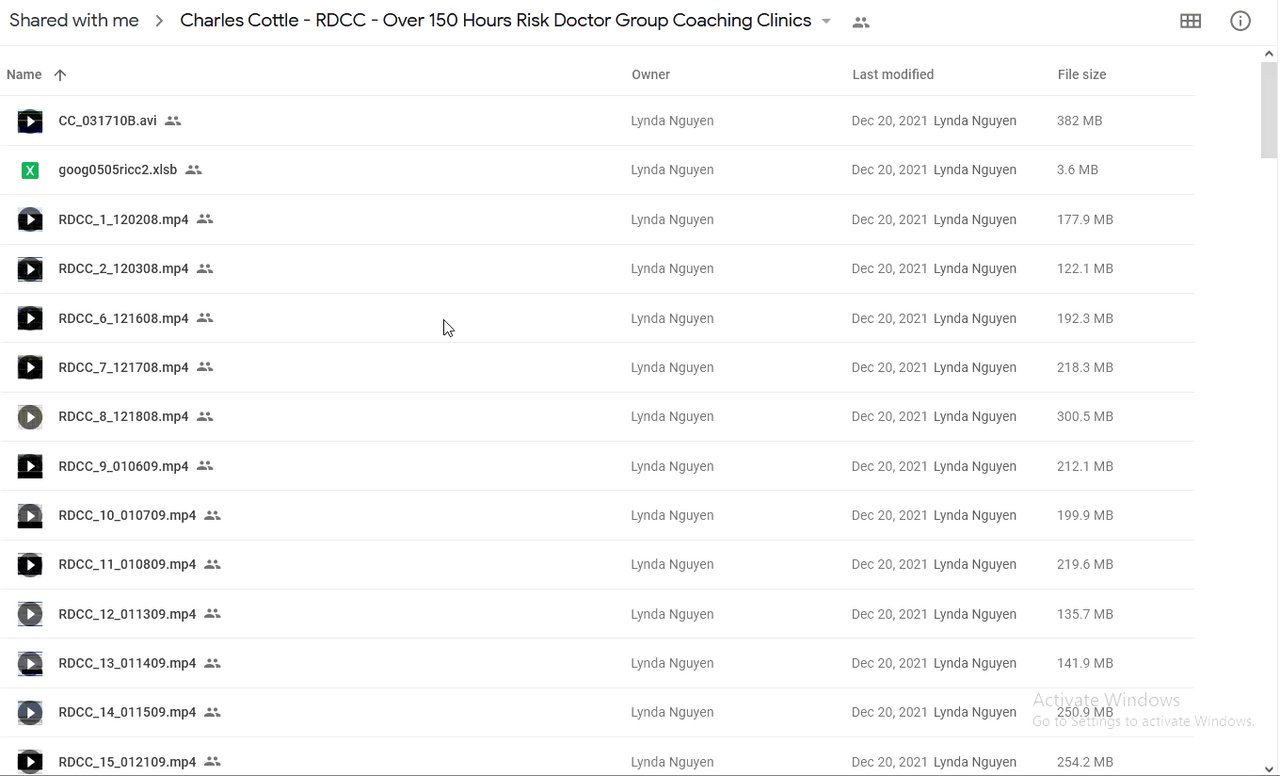Click the 3.6 MB file size value

pos(1077,170)
